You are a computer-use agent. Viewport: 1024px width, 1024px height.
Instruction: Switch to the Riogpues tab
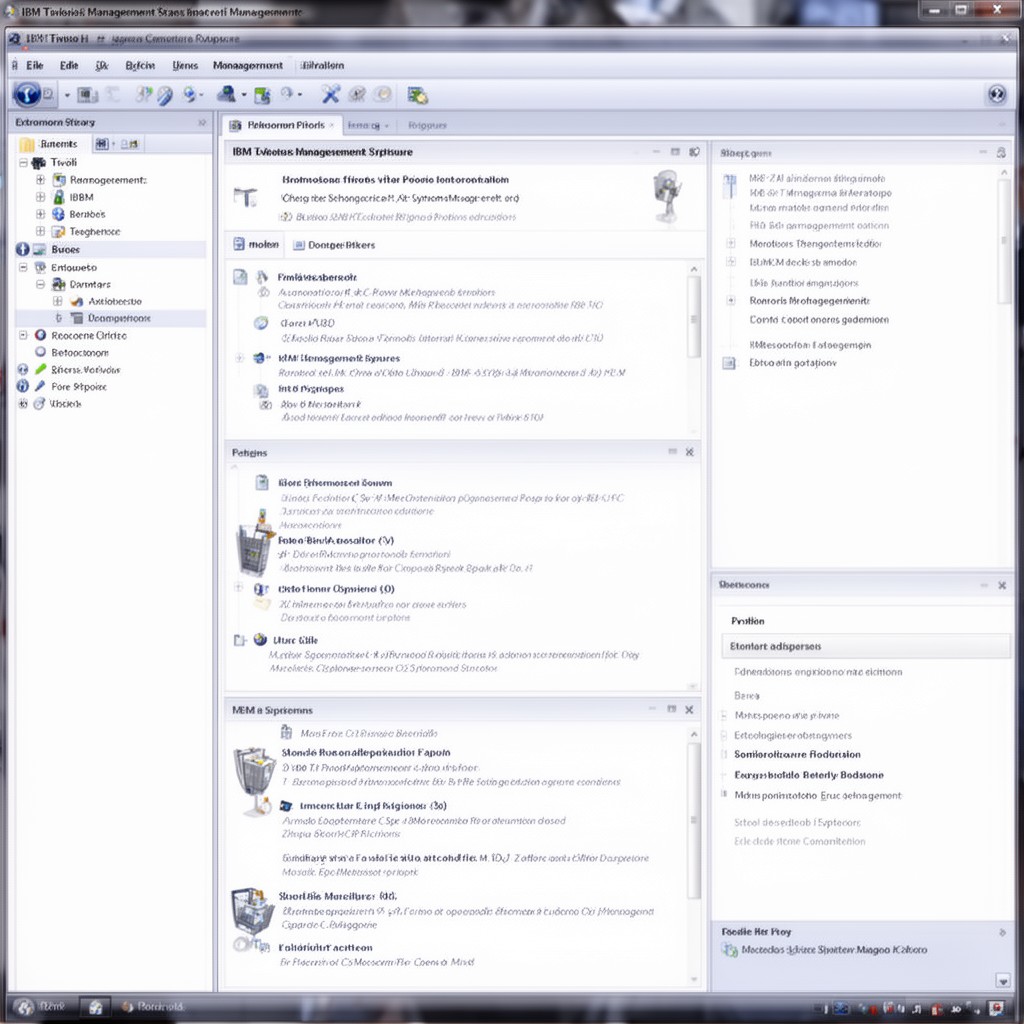coord(427,125)
